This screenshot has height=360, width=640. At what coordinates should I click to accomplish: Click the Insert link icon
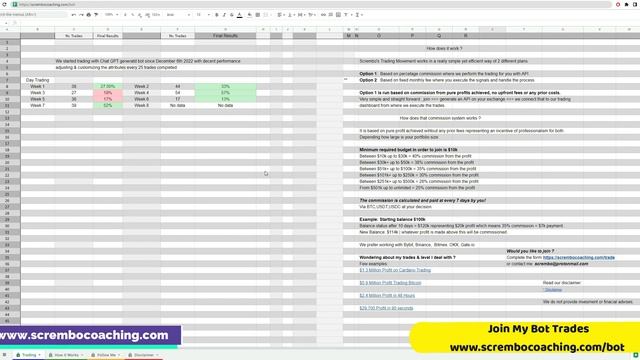pos(323,15)
